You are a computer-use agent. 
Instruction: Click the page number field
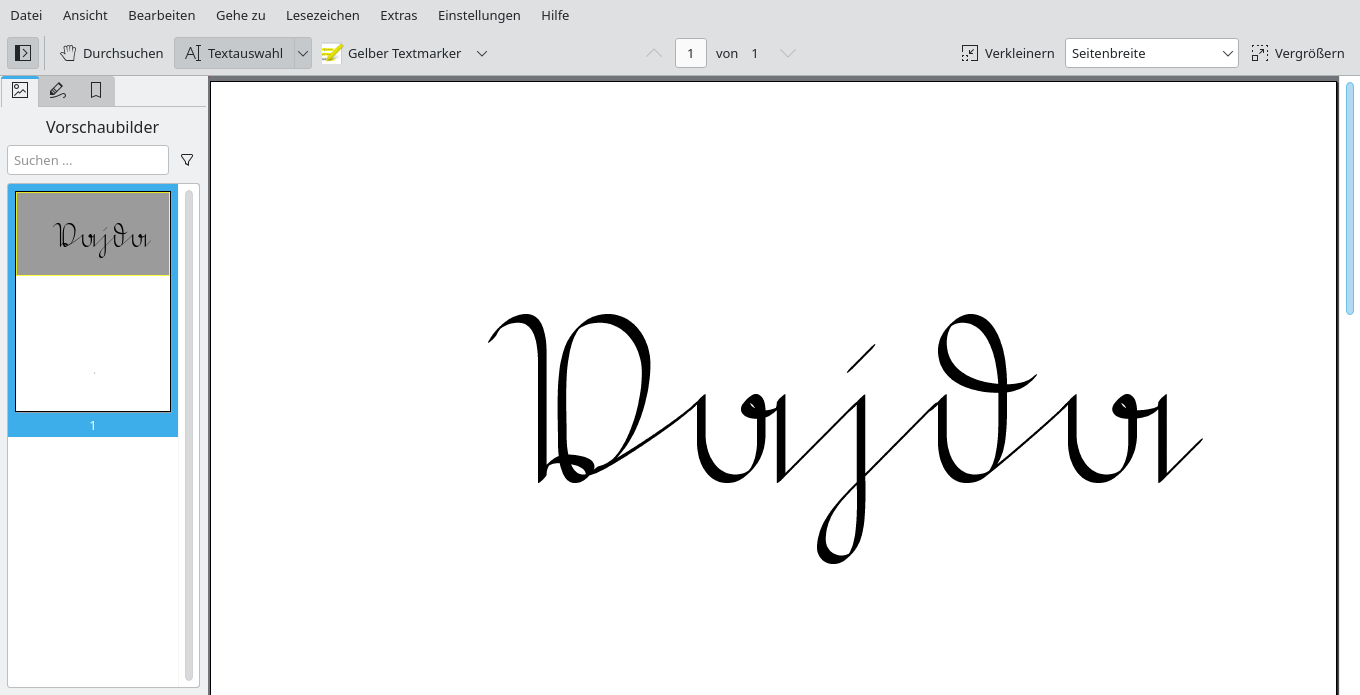click(691, 53)
